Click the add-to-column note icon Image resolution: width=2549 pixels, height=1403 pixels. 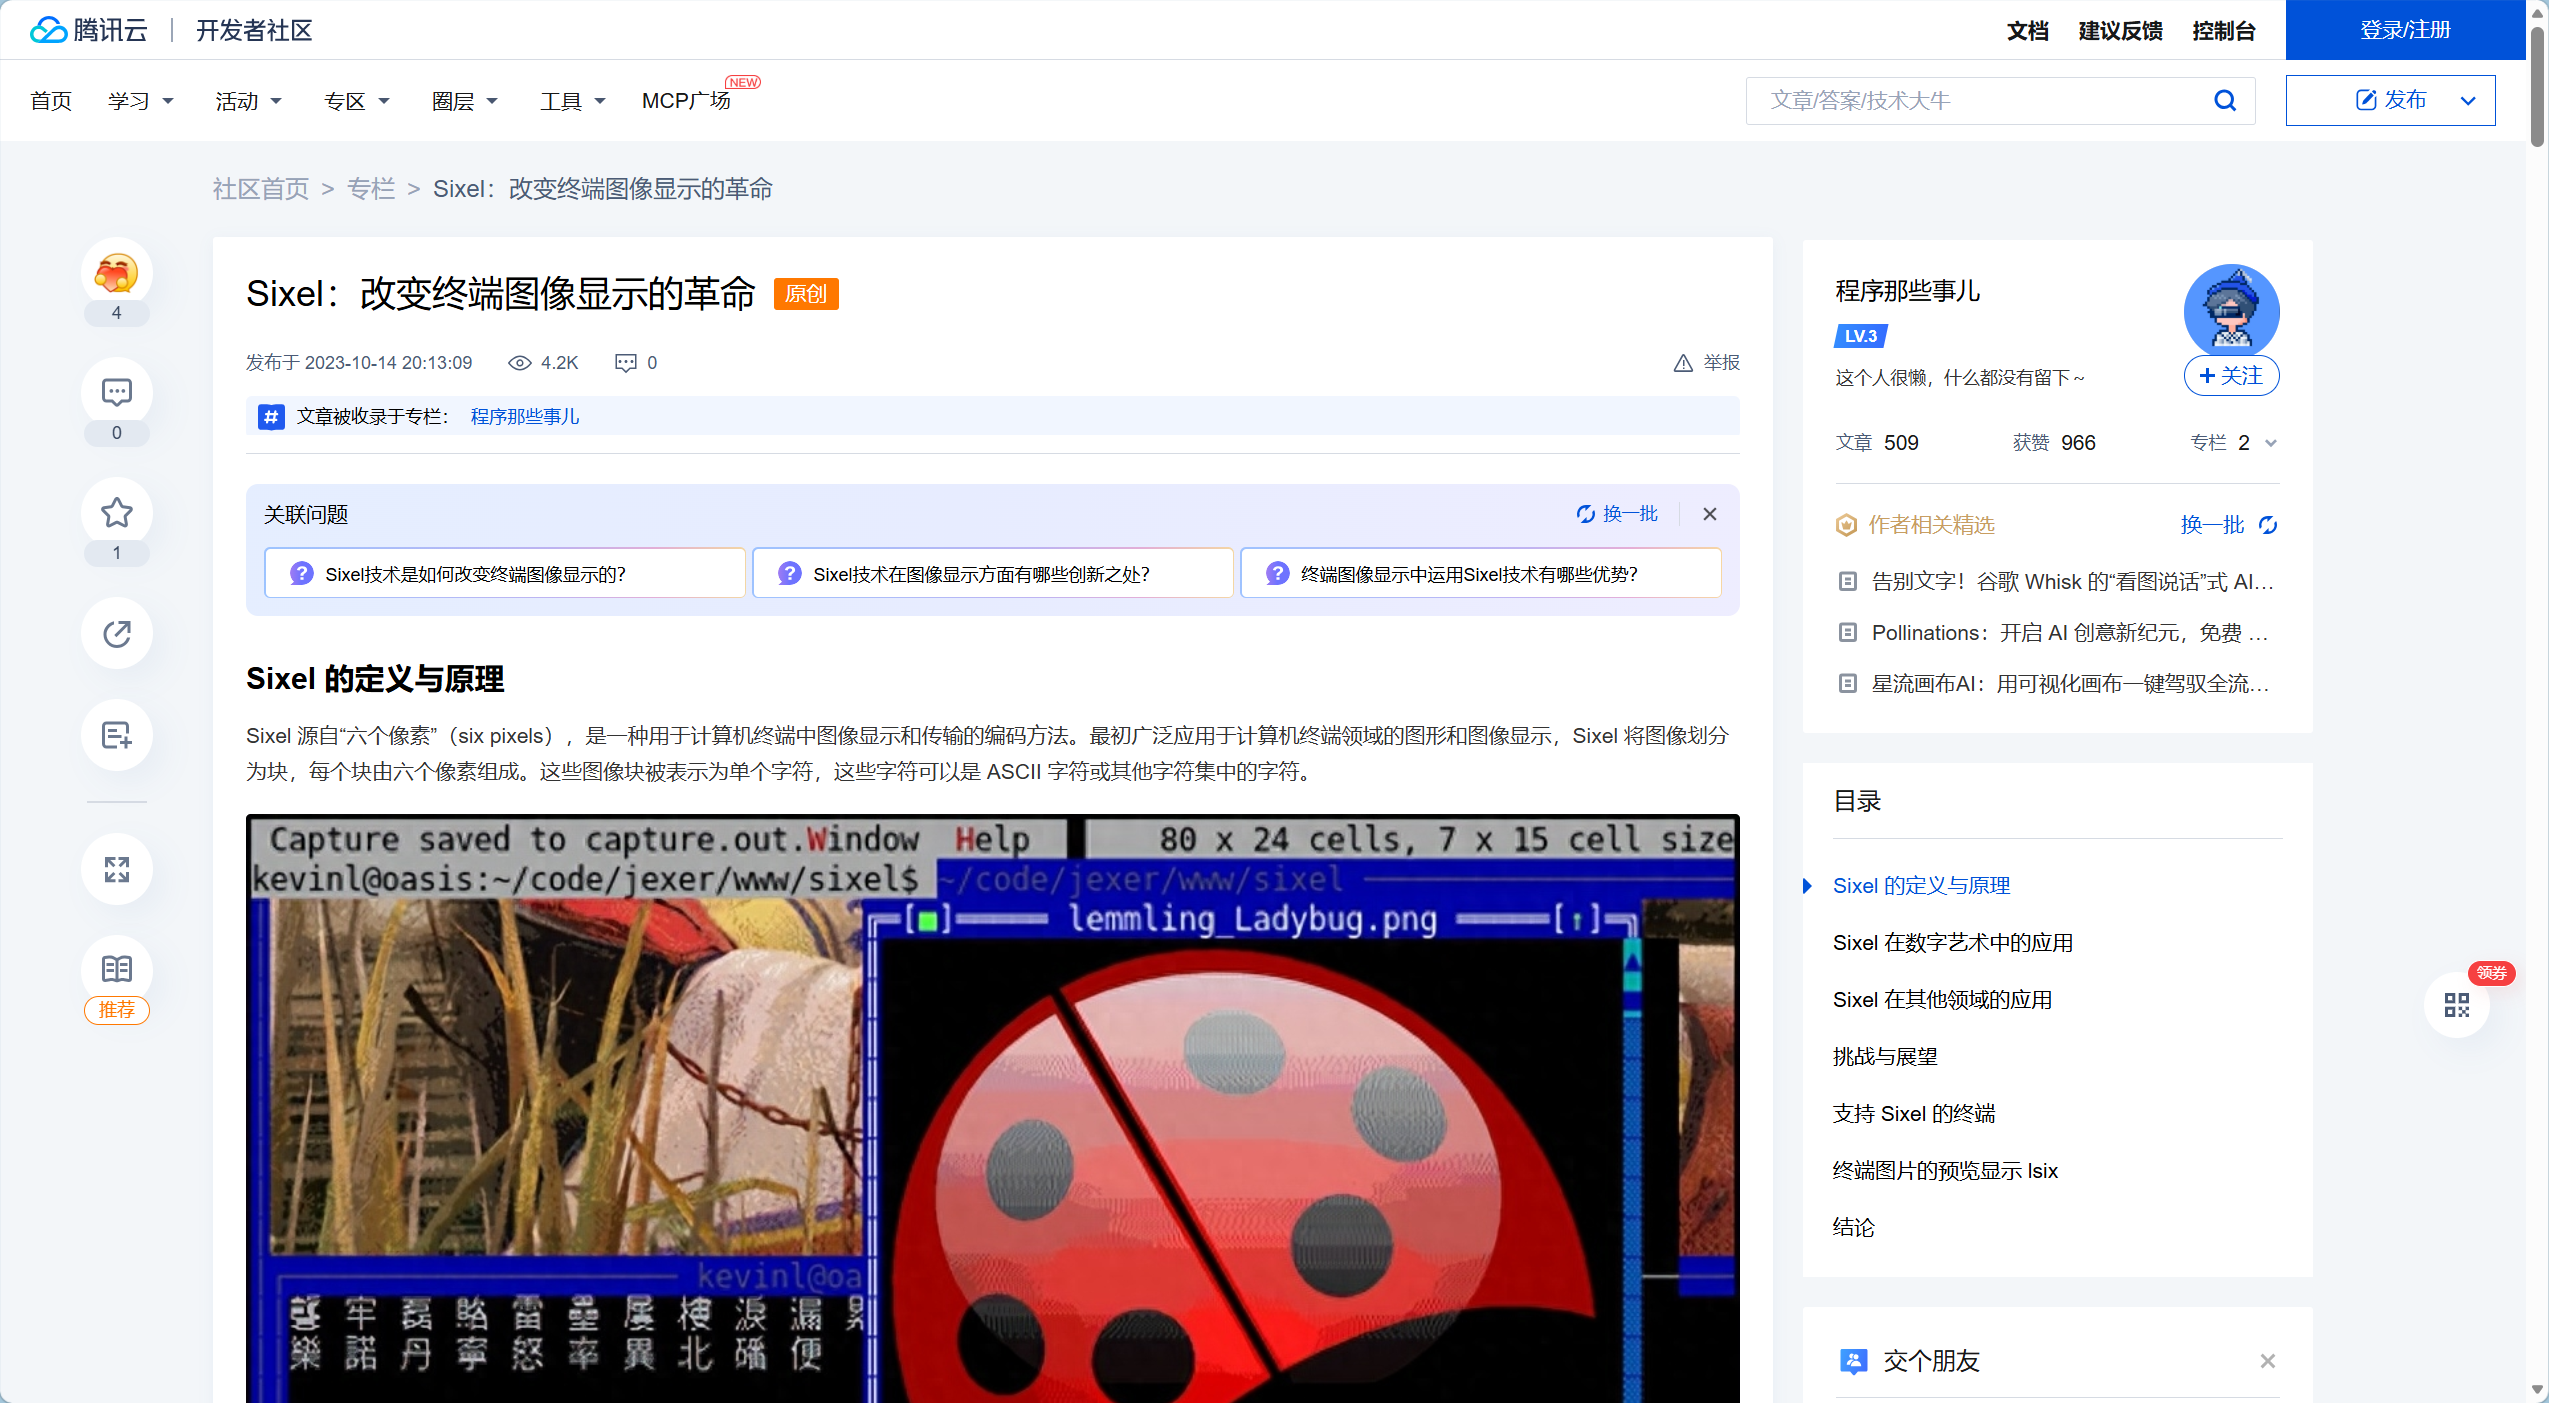pos(117,735)
